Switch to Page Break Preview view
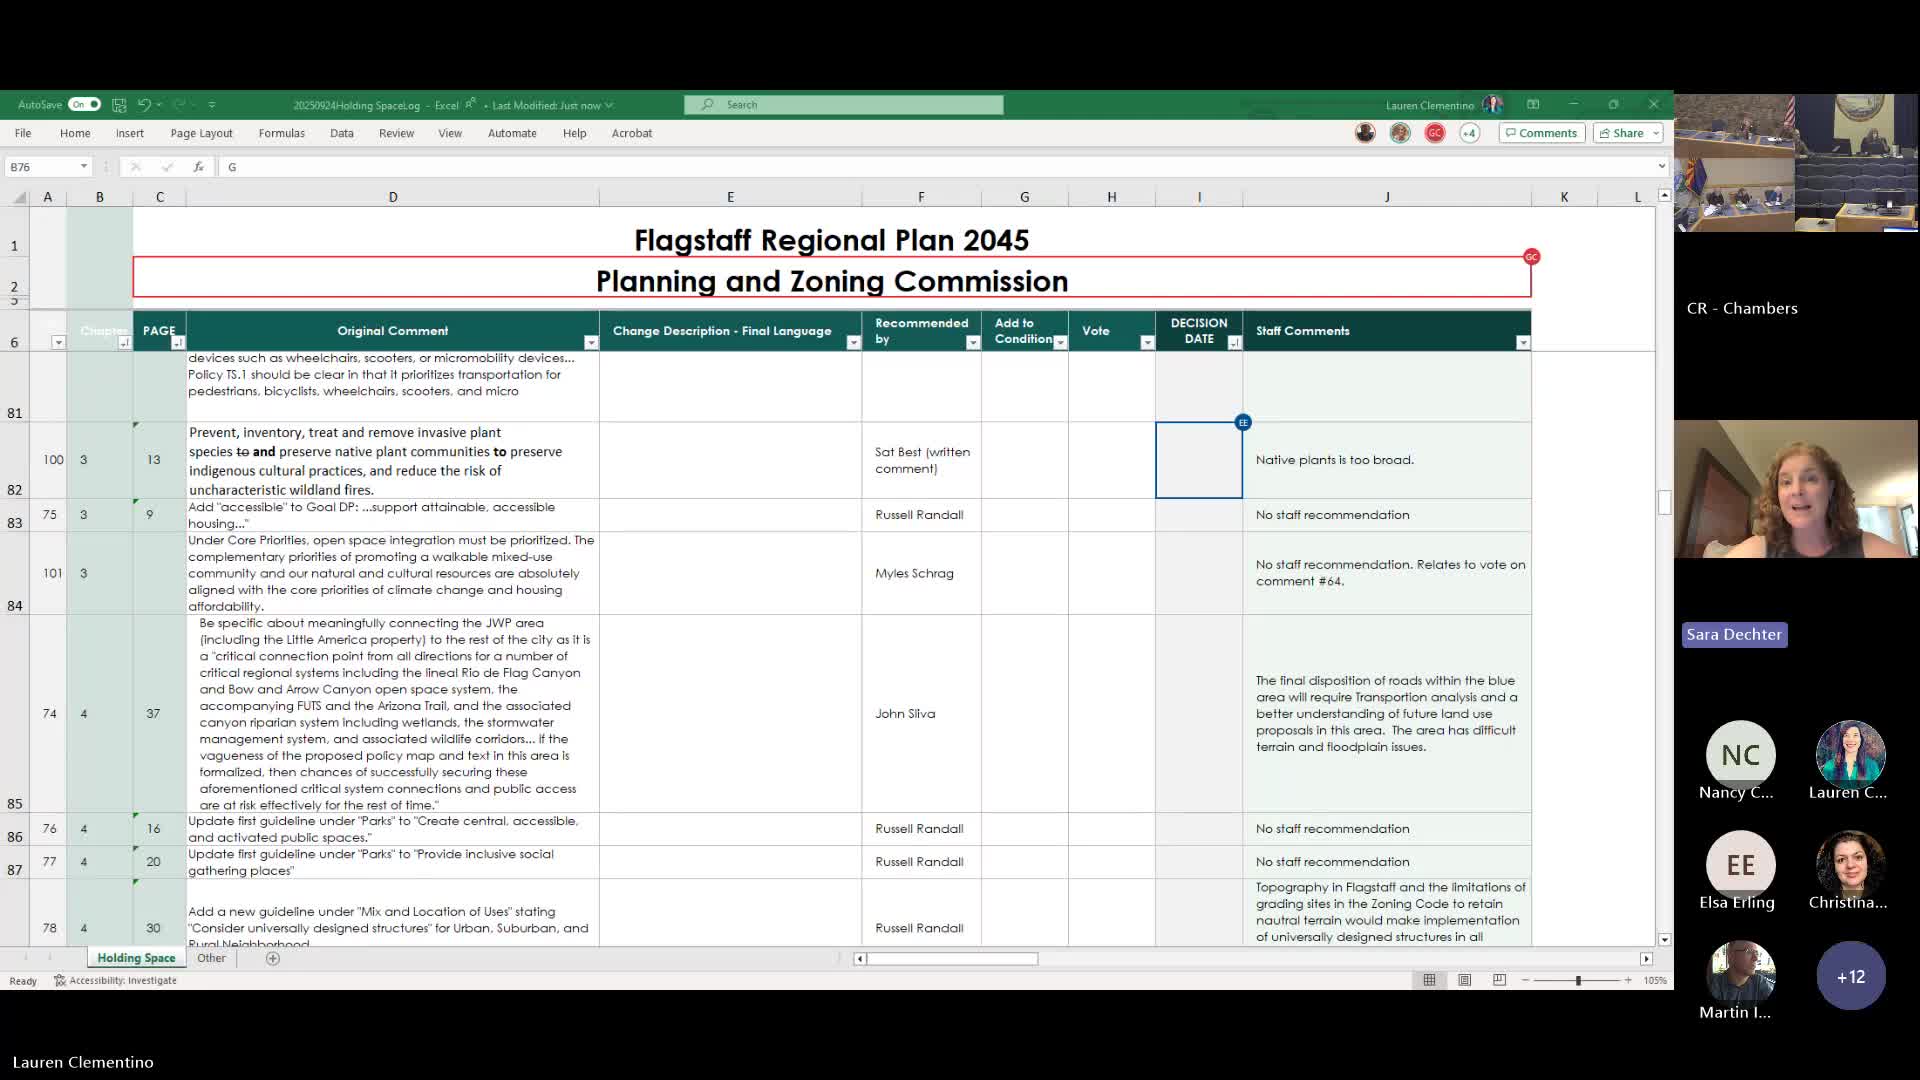This screenshot has width=1920, height=1080. point(1499,980)
